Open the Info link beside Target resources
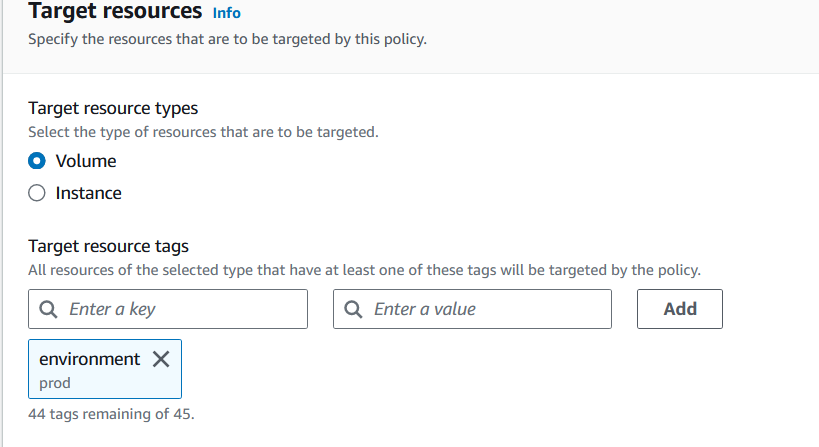 [x=226, y=13]
